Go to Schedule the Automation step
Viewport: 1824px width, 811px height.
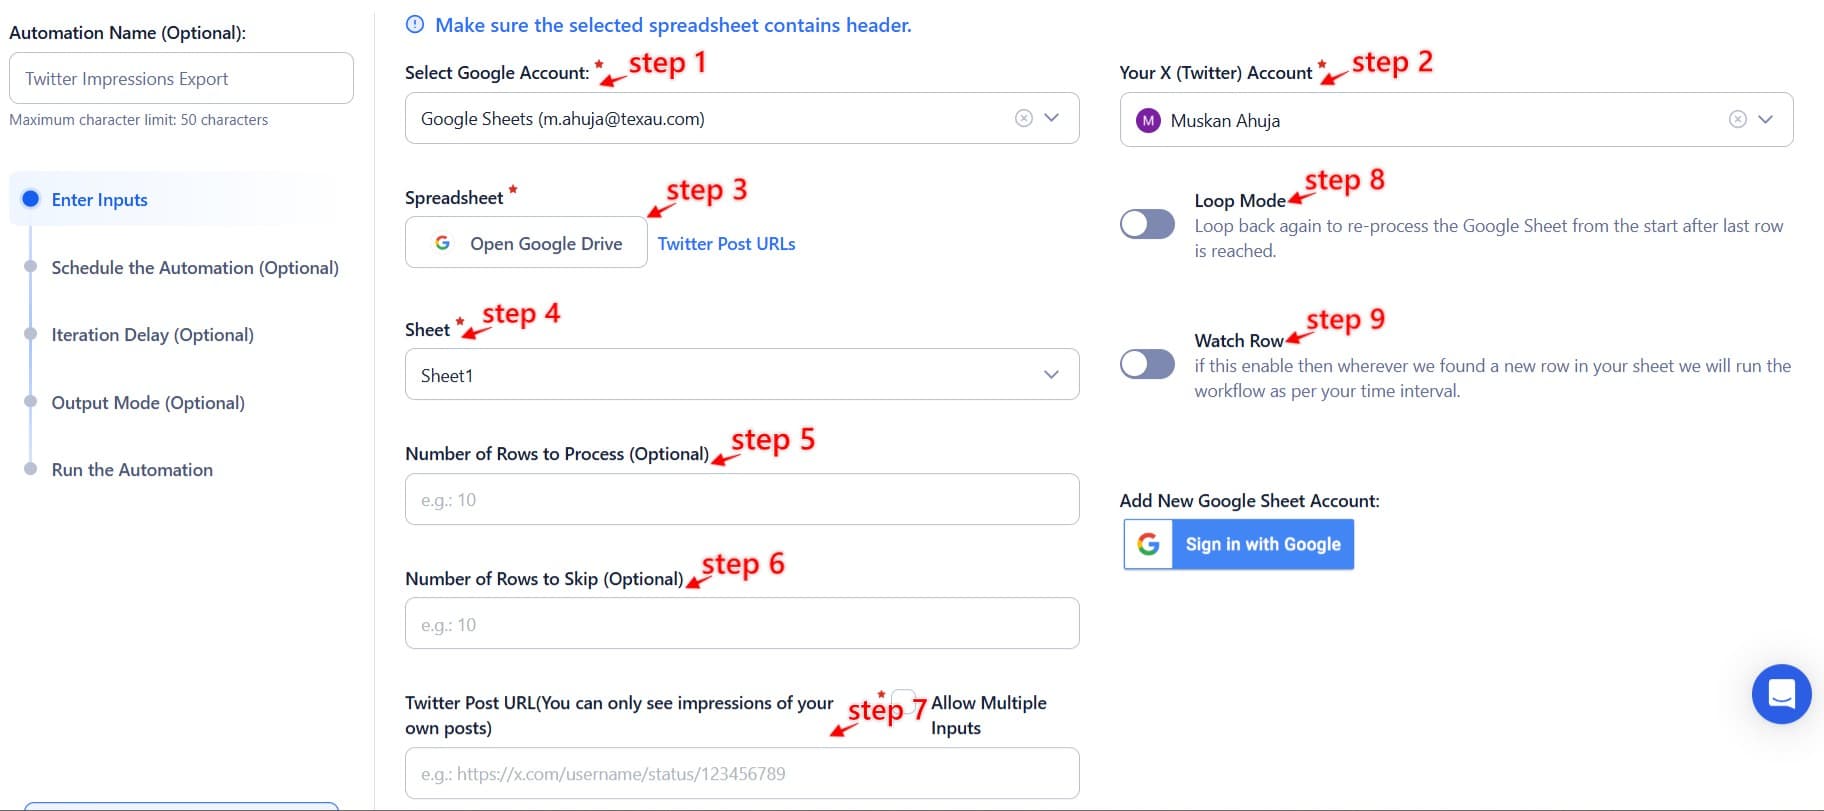tap(195, 267)
